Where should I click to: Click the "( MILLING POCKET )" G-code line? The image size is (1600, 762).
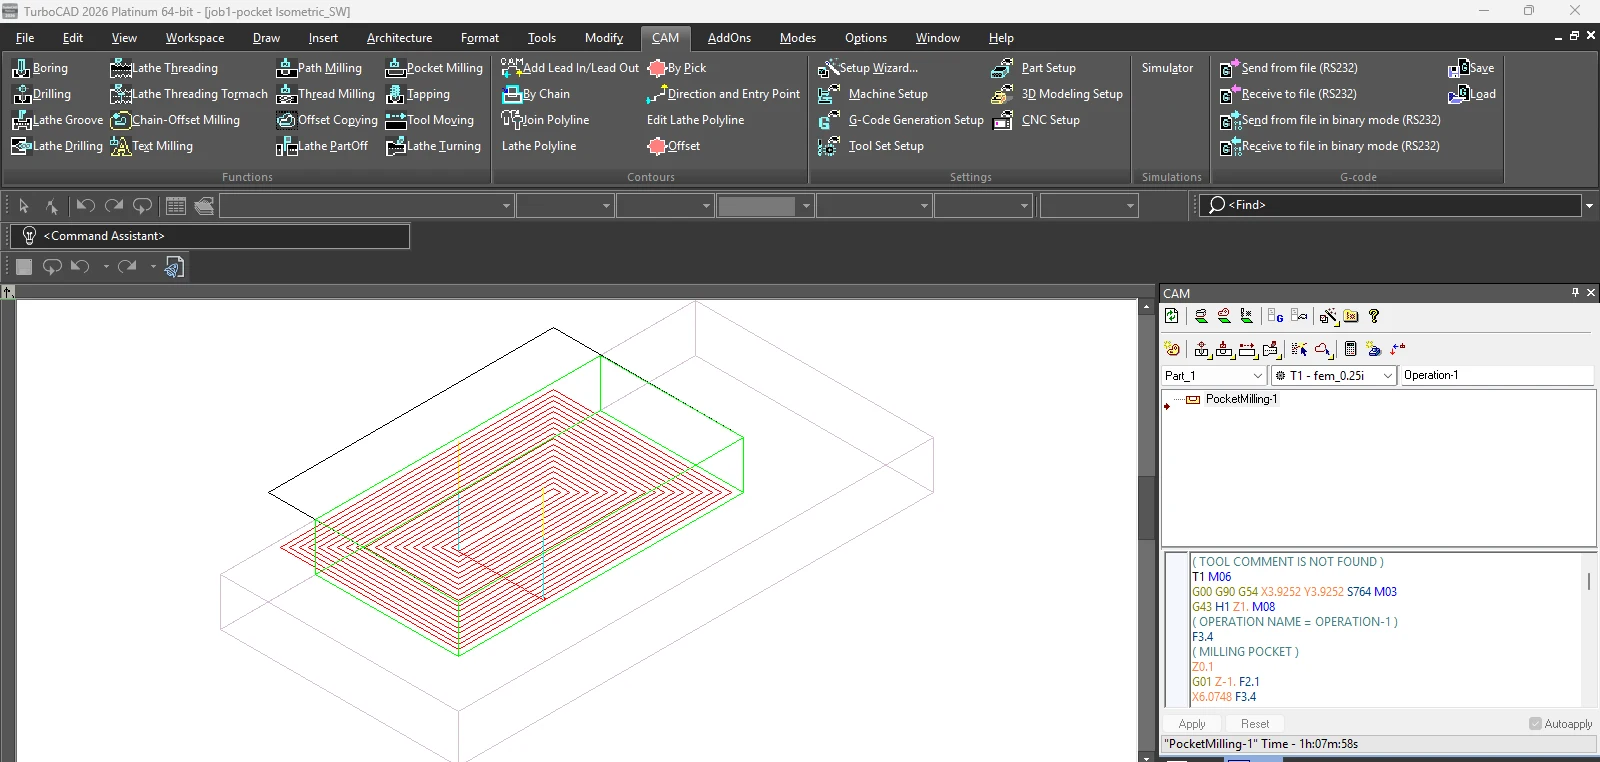tap(1245, 652)
